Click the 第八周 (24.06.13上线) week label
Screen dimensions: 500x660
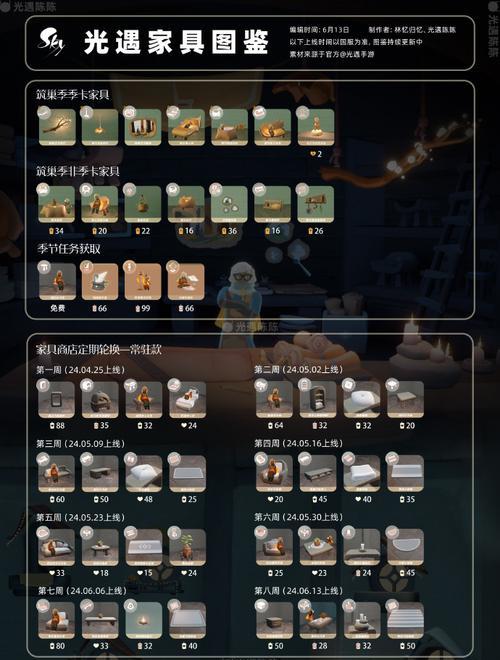(x=298, y=591)
